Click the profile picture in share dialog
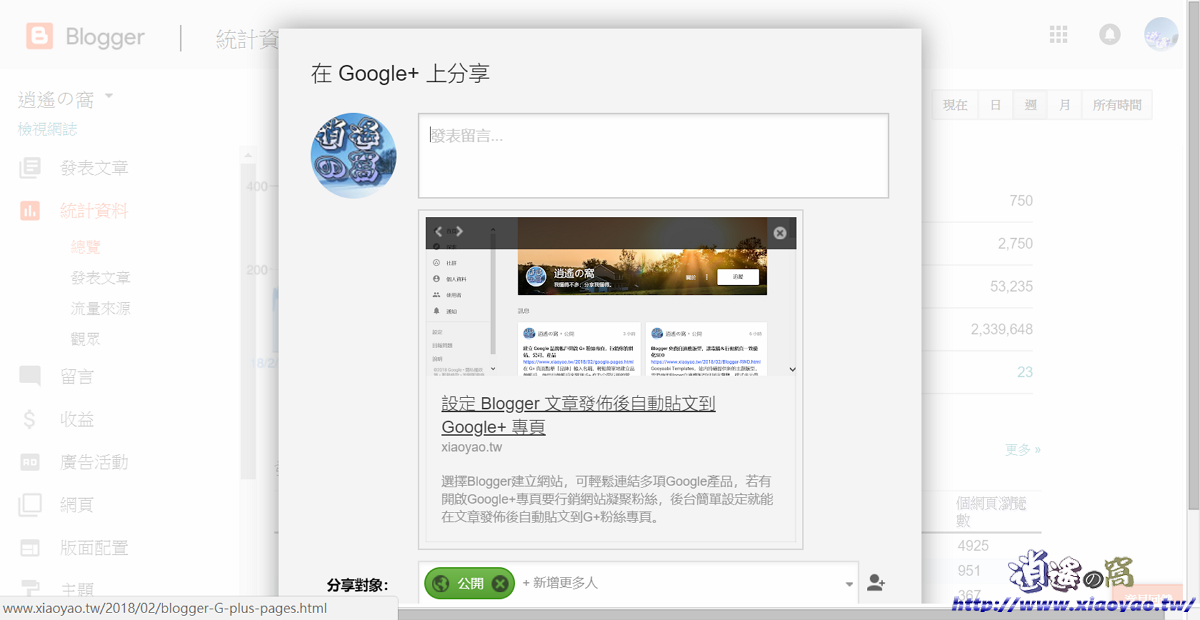Image resolution: width=1200 pixels, height=620 pixels. click(353, 155)
